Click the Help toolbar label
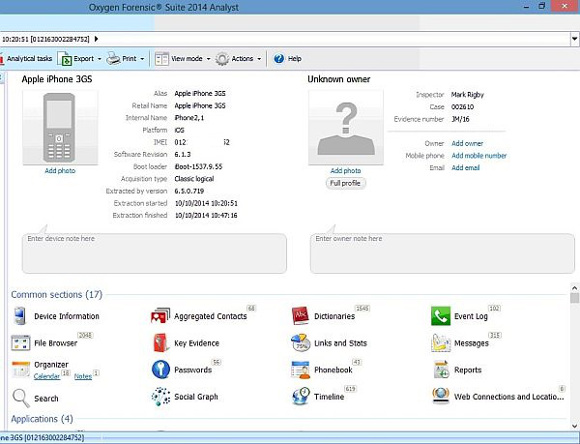Image resolution: width=580 pixels, height=444 pixels. click(x=295, y=58)
